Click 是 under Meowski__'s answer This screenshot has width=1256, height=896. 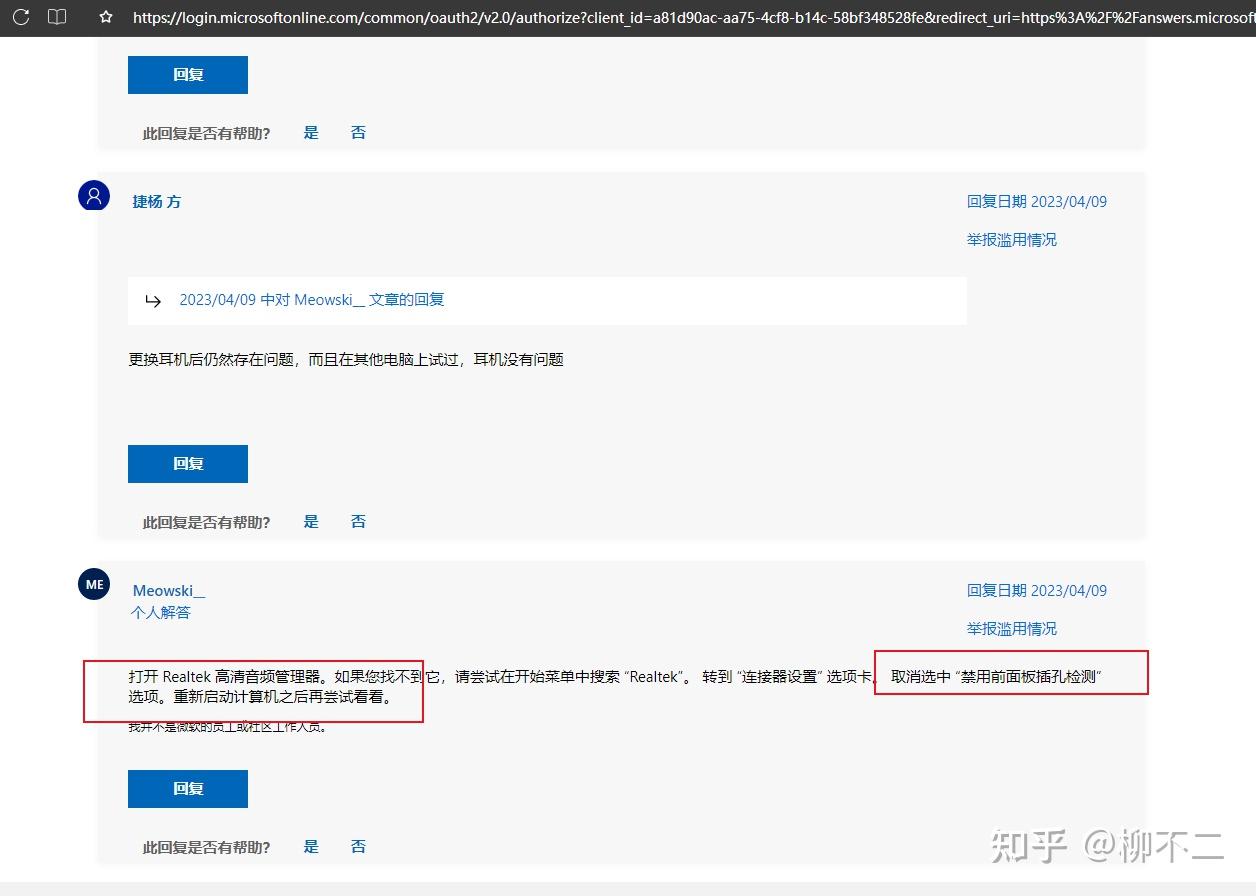[310, 846]
